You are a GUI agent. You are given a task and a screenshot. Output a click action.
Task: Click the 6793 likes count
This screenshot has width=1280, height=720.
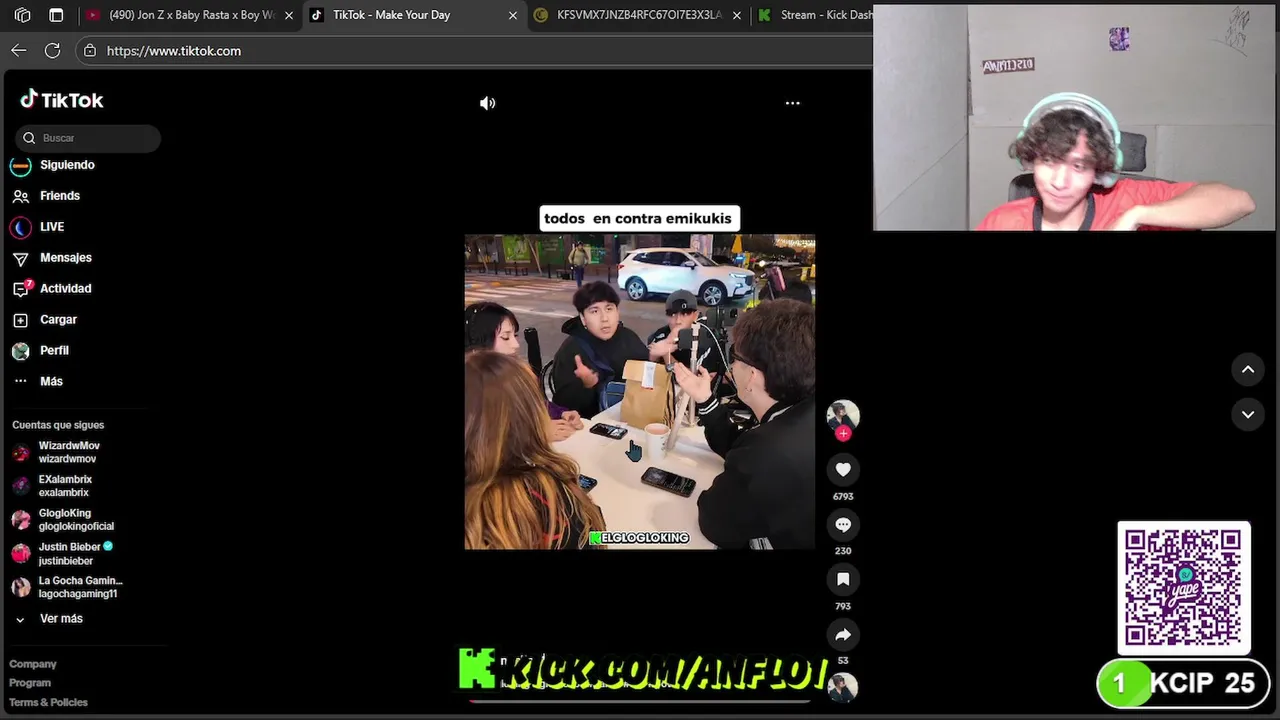tap(843, 496)
